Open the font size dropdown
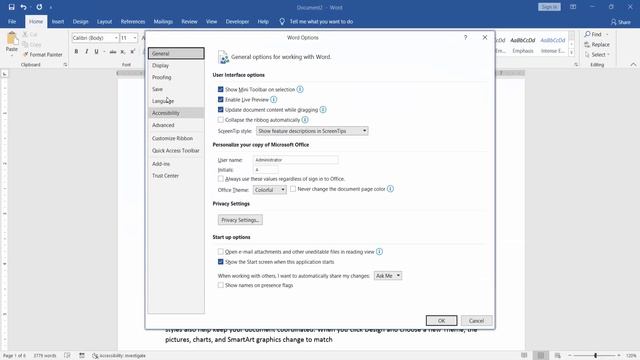The width and height of the screenshot is (640, 360). click(135, 38)
